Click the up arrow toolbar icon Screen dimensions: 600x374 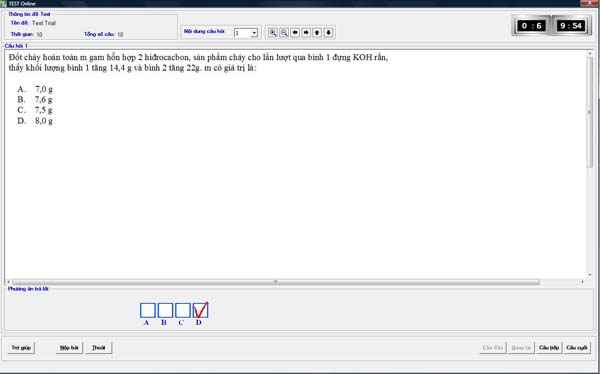coord(317,33)
